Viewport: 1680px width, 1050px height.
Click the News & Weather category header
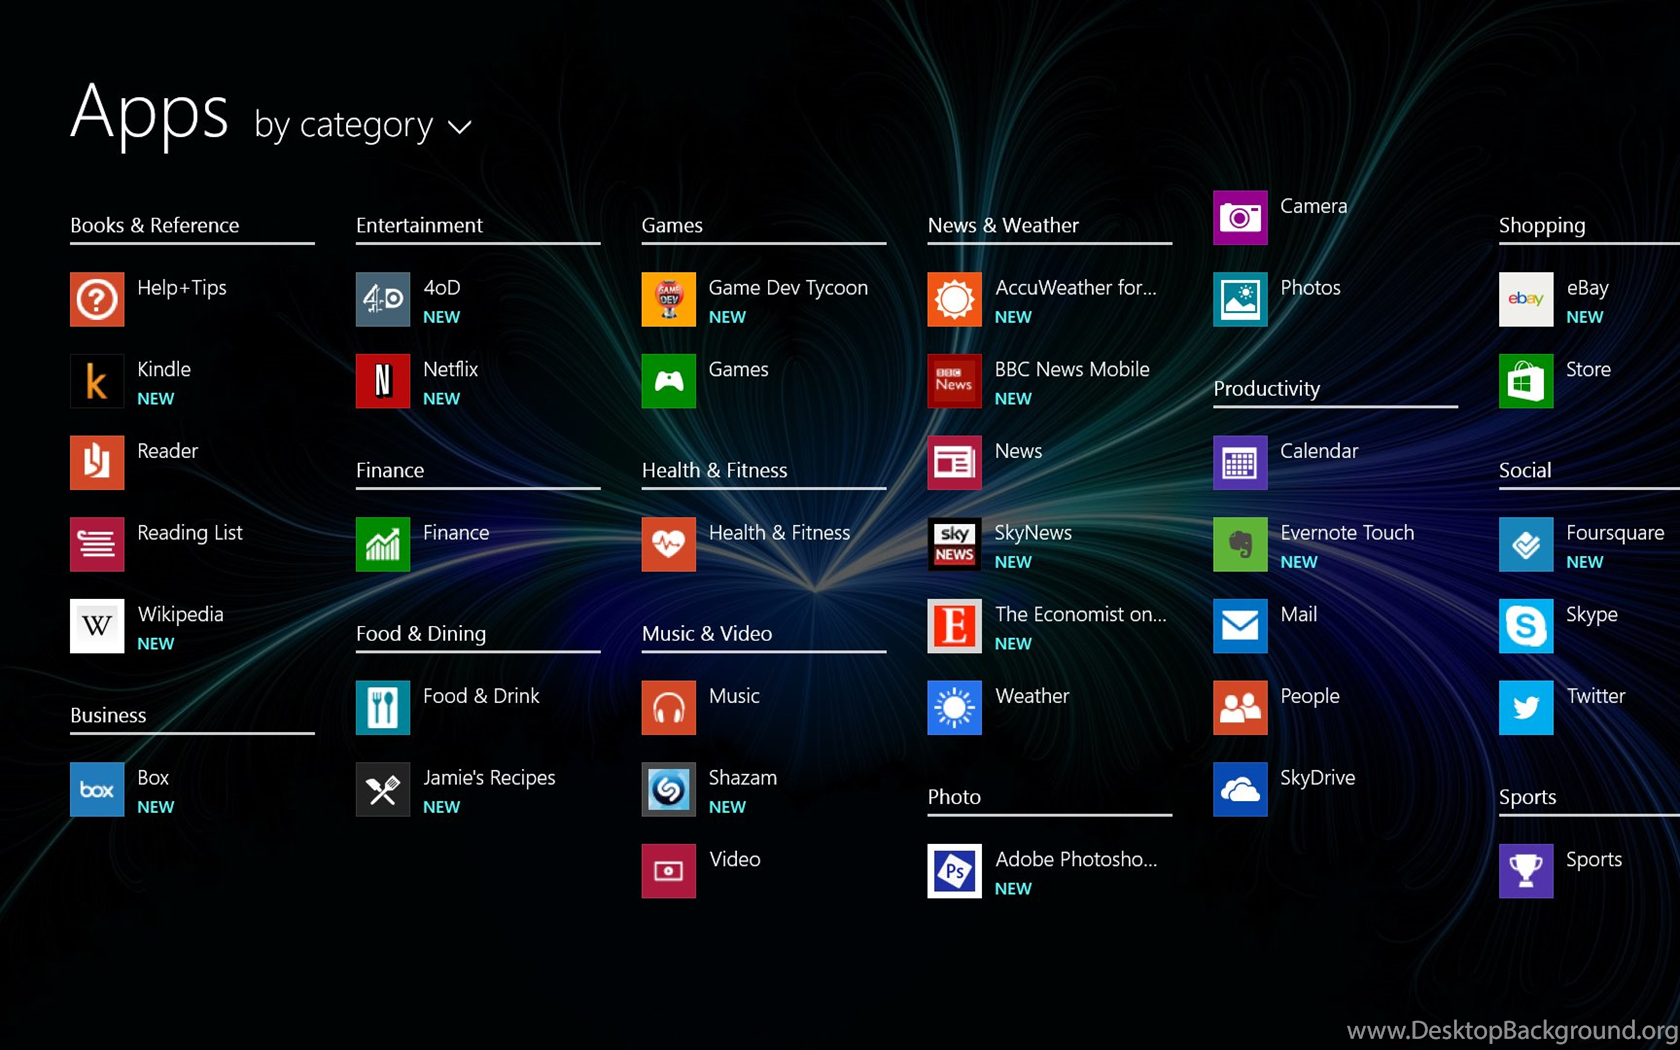click(x=1003, y=225)
